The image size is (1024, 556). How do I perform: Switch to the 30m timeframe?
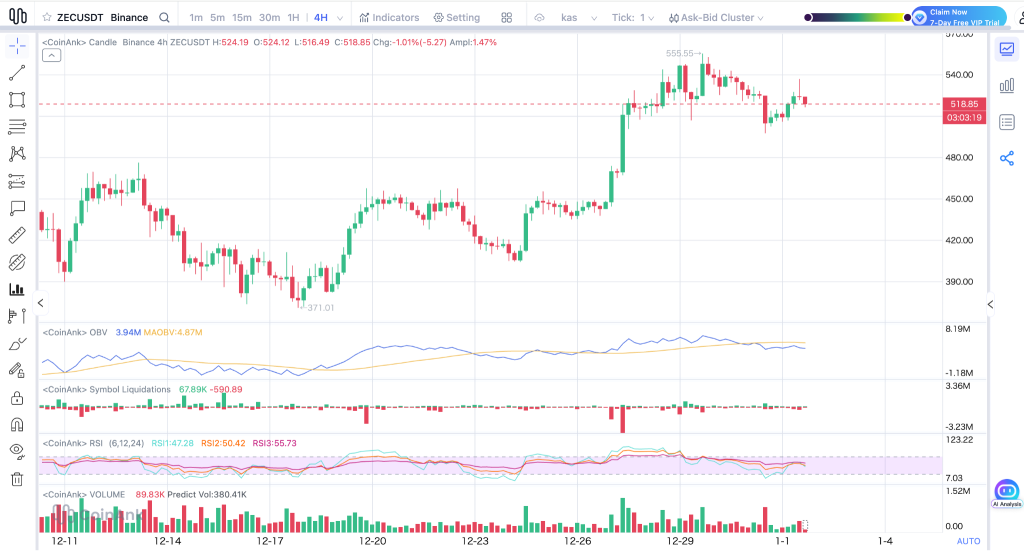(270, 18)
